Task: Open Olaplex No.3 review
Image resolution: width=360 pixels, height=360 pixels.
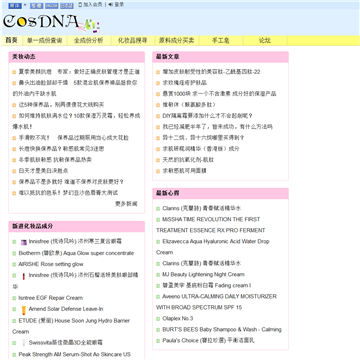Action: click(178, 318)
